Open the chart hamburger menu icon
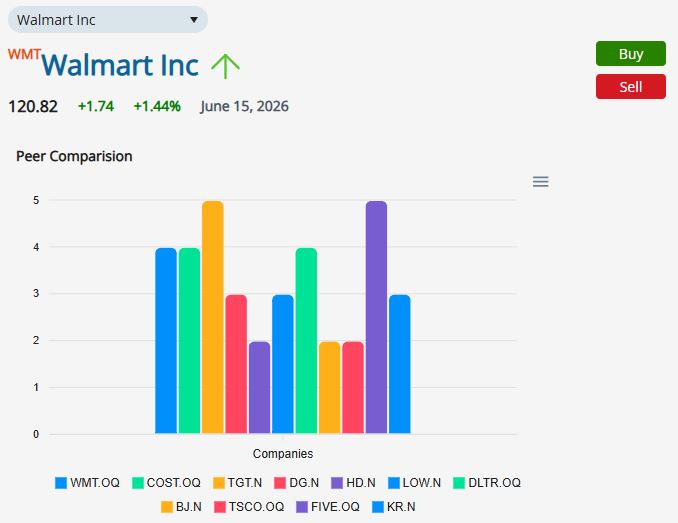Image resolution: width=678 pixels, height=523 pixels. click(540, 182)
